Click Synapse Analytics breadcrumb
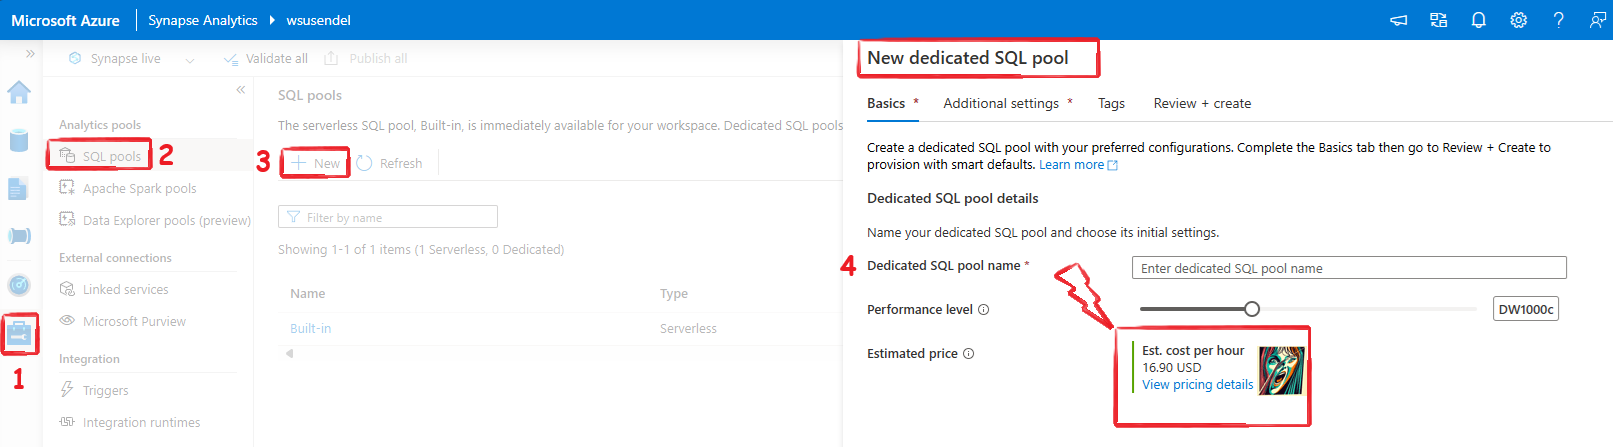This screenshot has width=1613, height=447. (203, 20)
